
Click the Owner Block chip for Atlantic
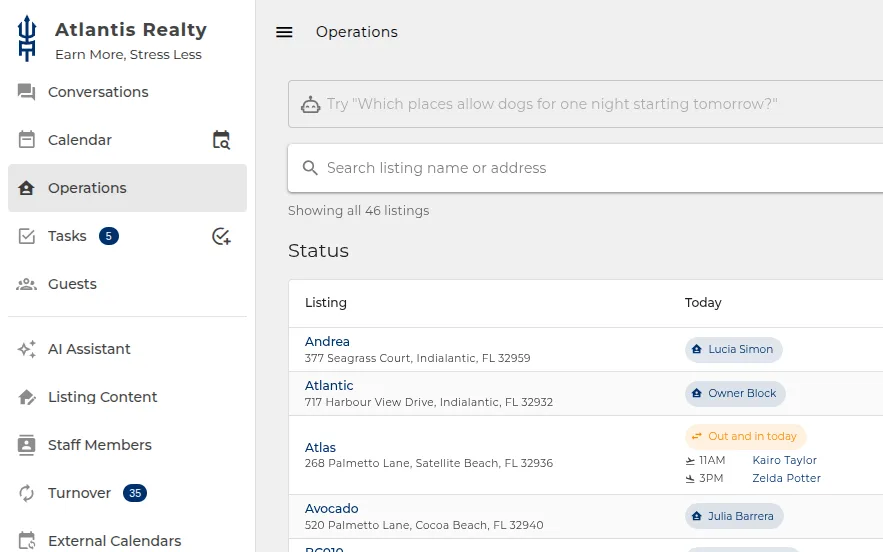735,393
